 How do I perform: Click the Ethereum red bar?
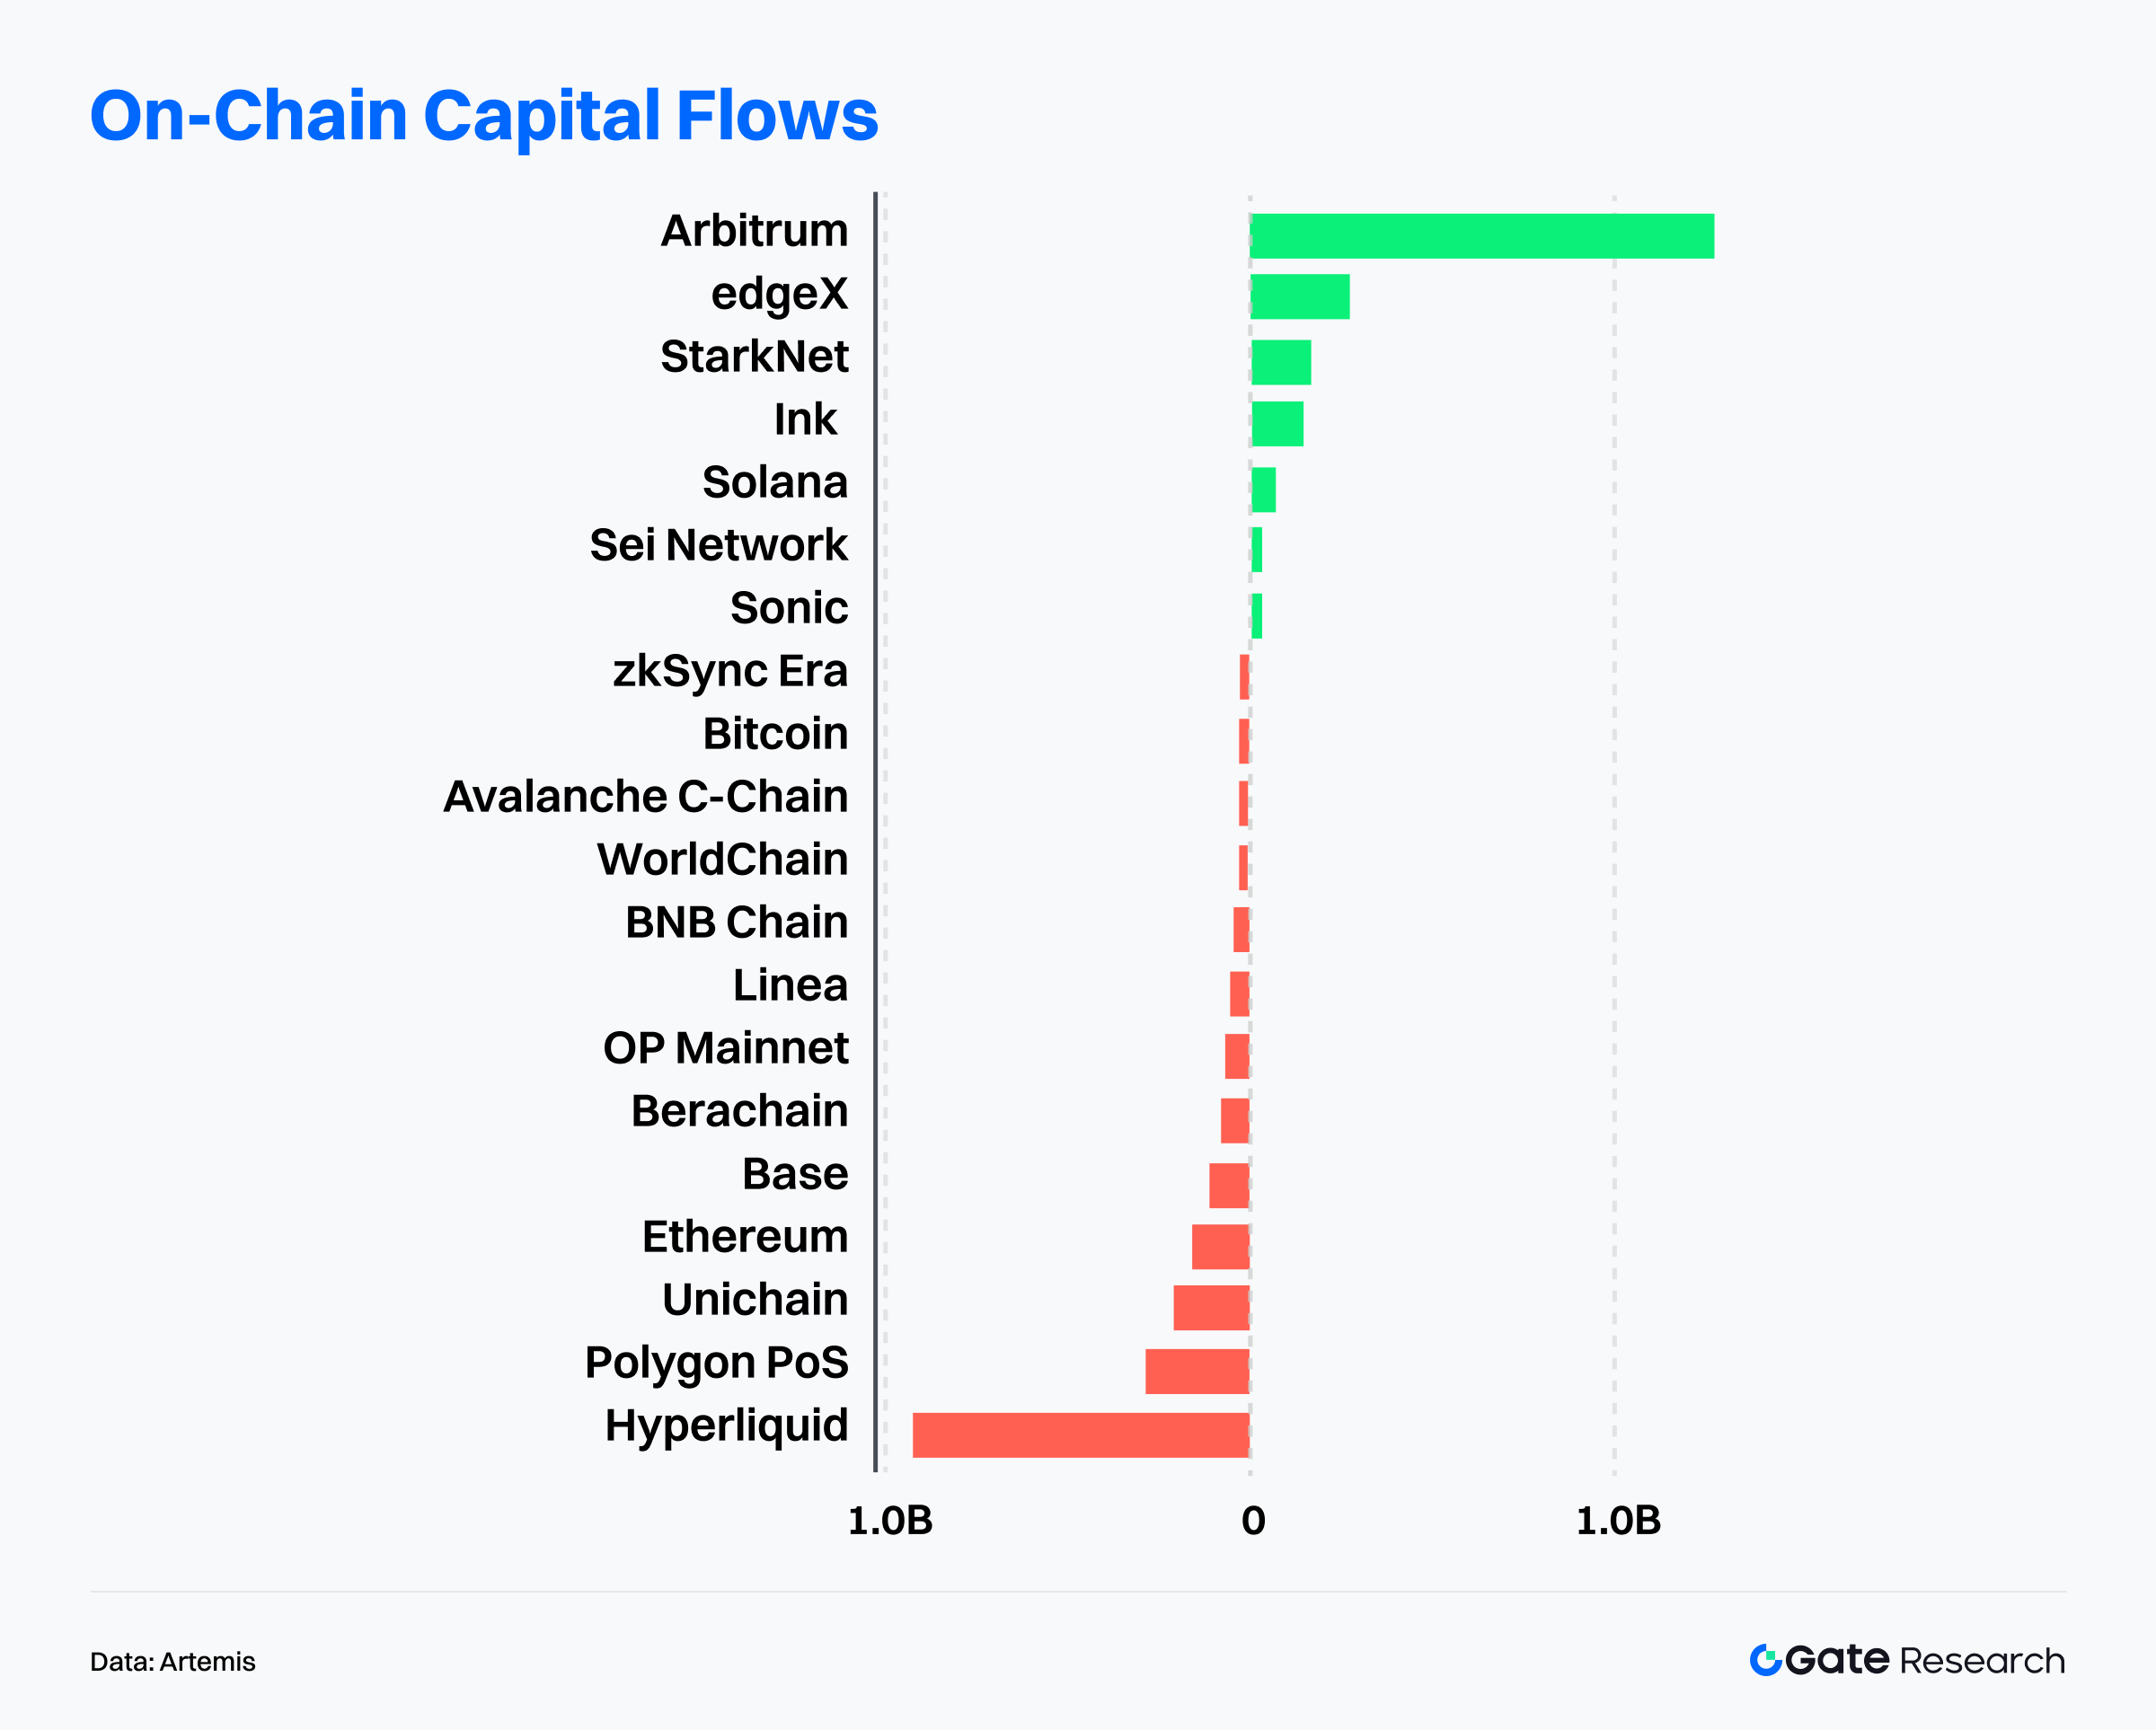[x=1220, y=1246]
